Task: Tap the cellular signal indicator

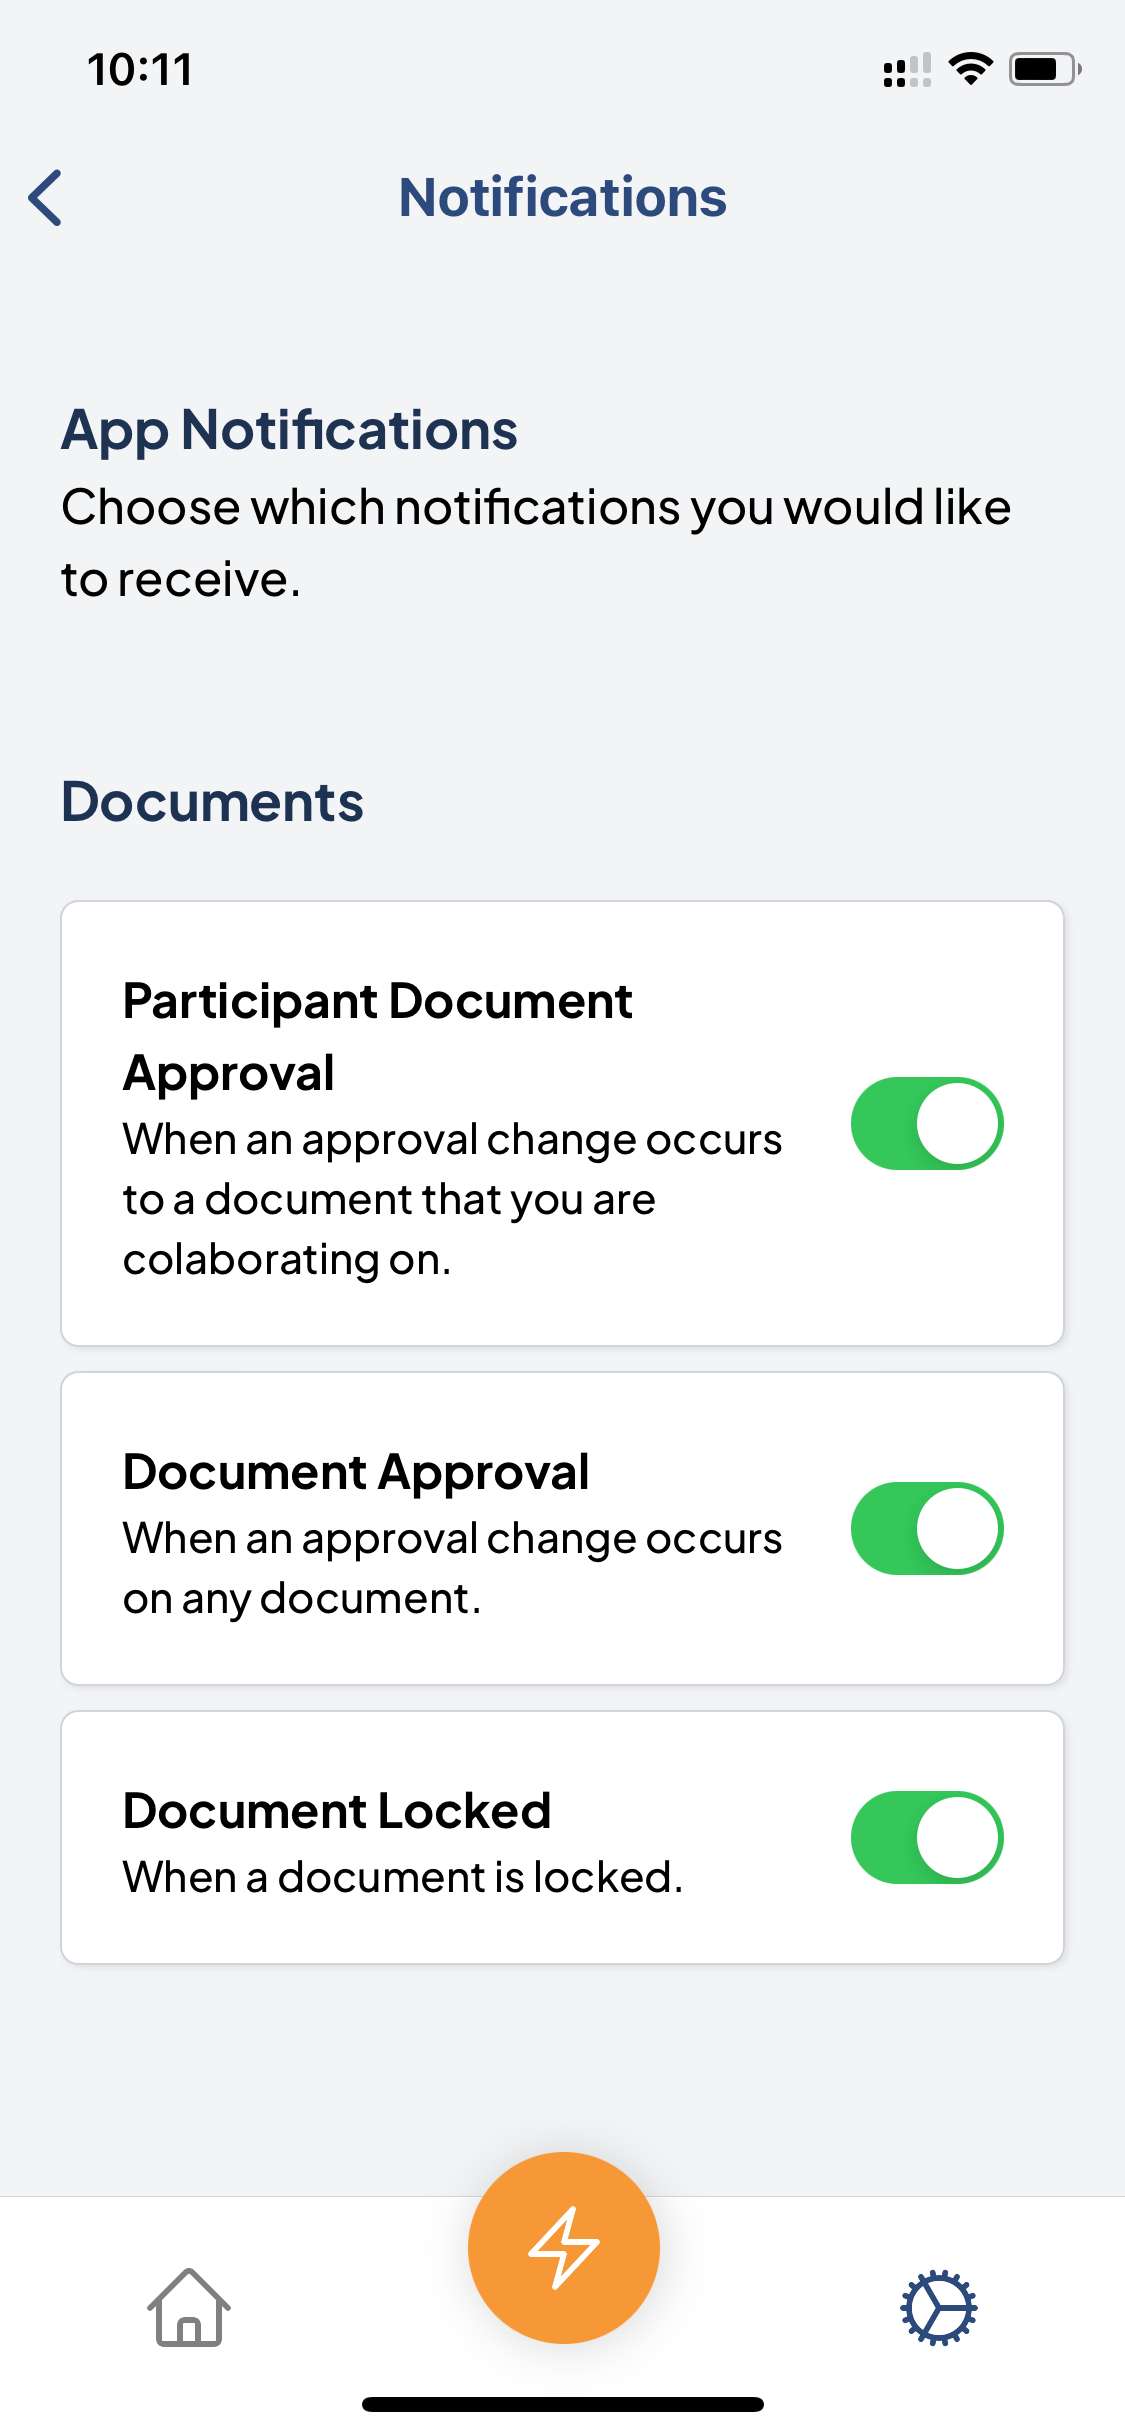Action: (x=907, y=70)
